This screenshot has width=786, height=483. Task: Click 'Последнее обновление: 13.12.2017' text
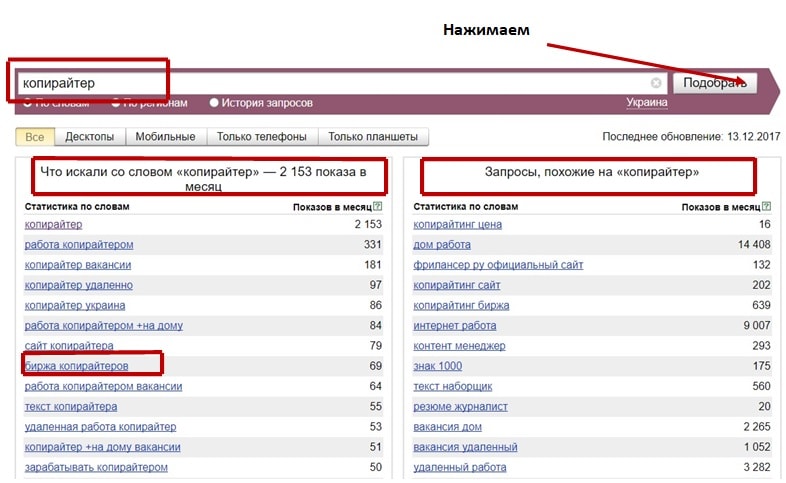click(691, 137)
